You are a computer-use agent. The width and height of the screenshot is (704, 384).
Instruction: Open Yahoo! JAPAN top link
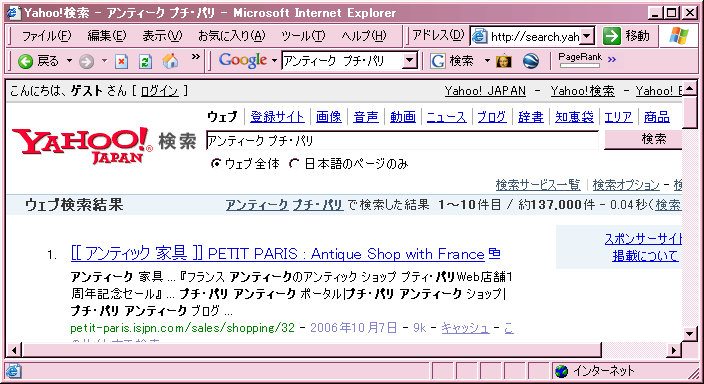485,91
